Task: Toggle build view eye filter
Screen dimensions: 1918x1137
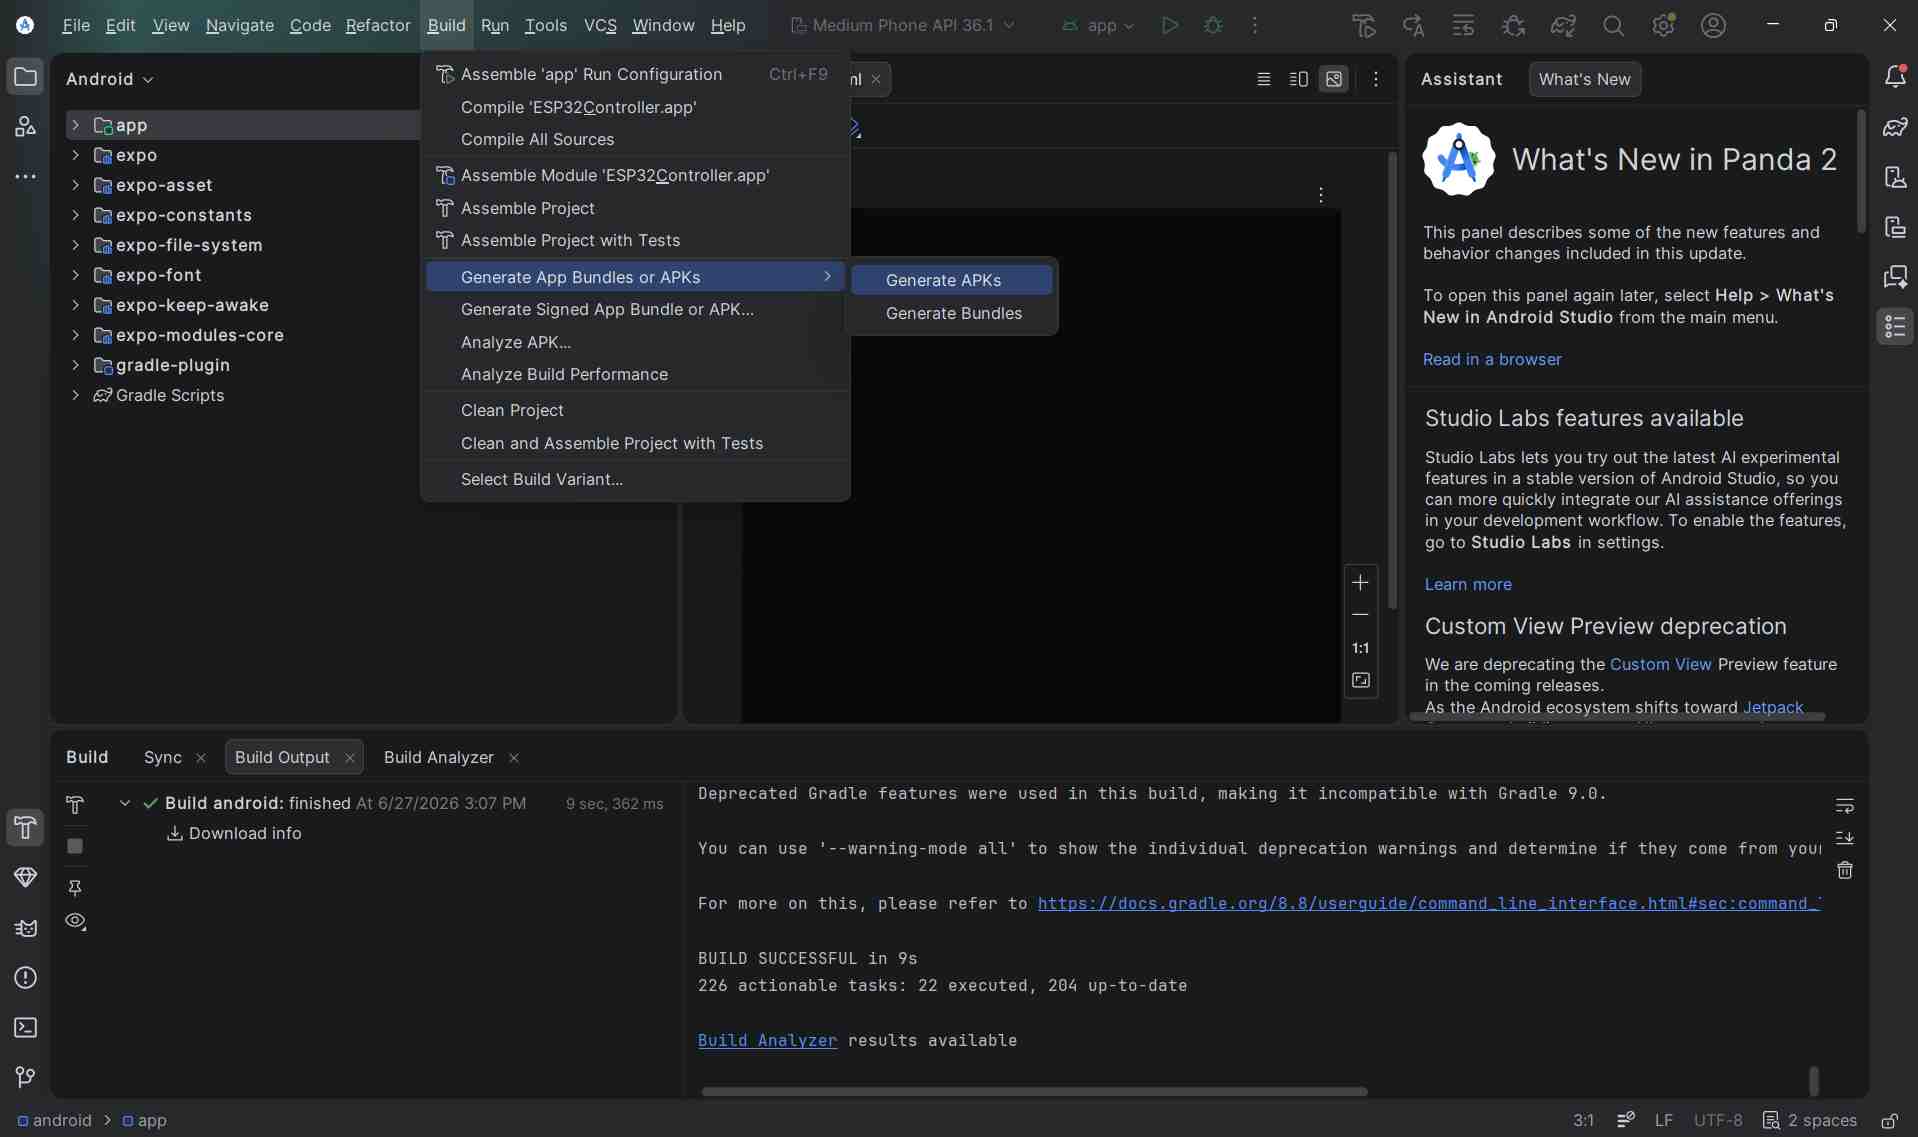Action: click(75, 921)
